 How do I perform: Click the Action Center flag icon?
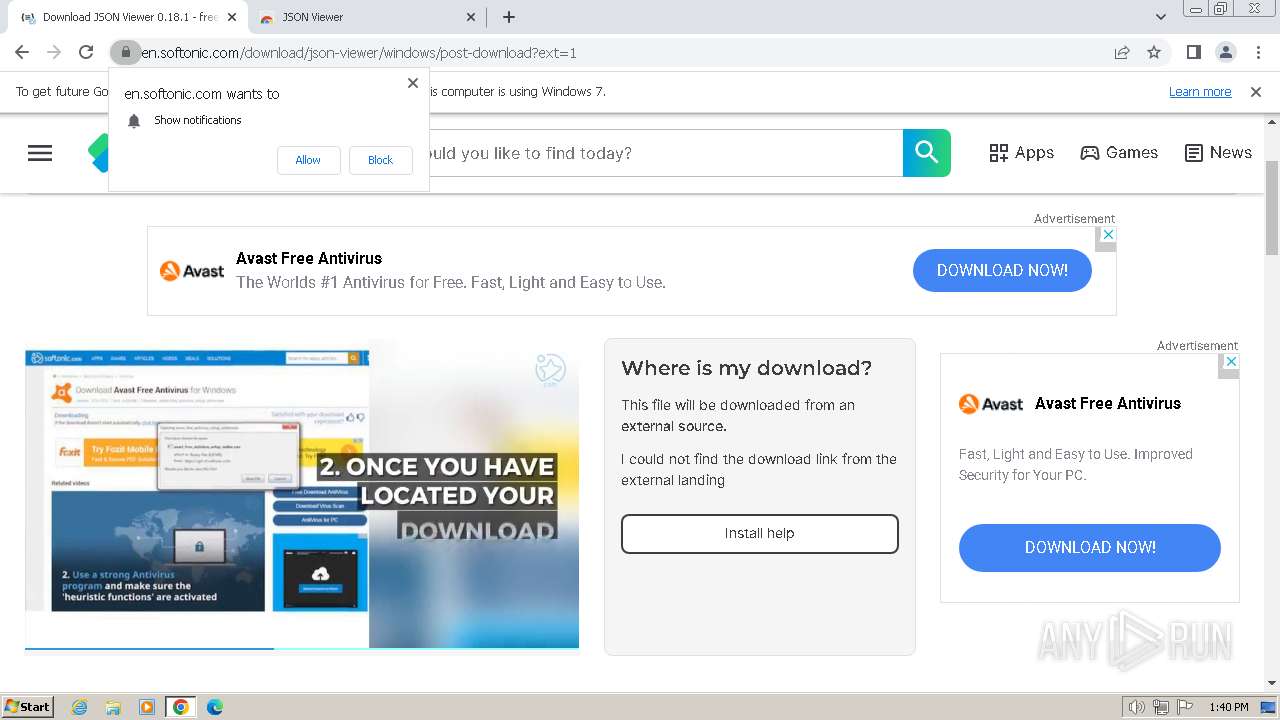click(x=1185, y=707)
